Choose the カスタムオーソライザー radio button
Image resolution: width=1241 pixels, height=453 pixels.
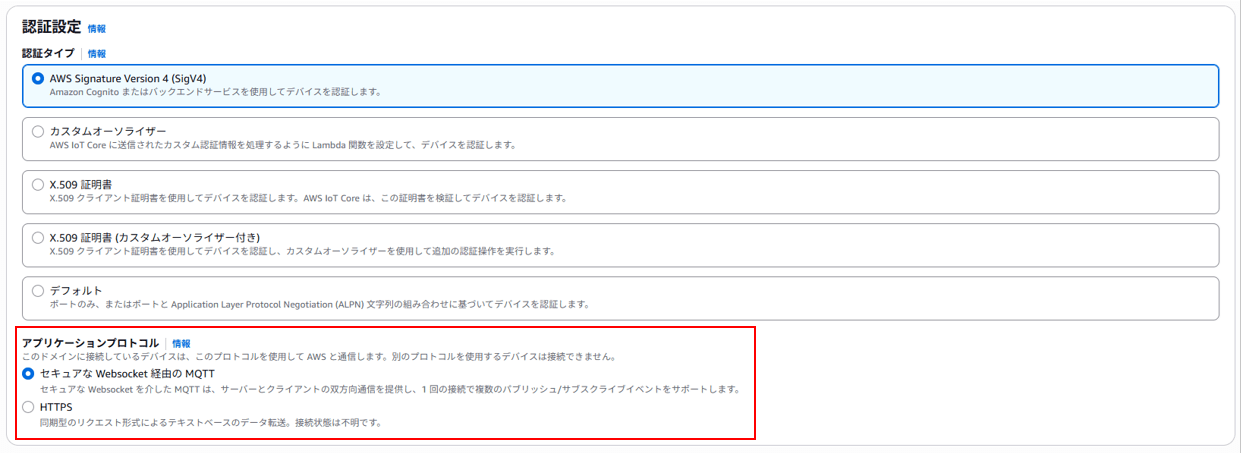coord(38,131)
